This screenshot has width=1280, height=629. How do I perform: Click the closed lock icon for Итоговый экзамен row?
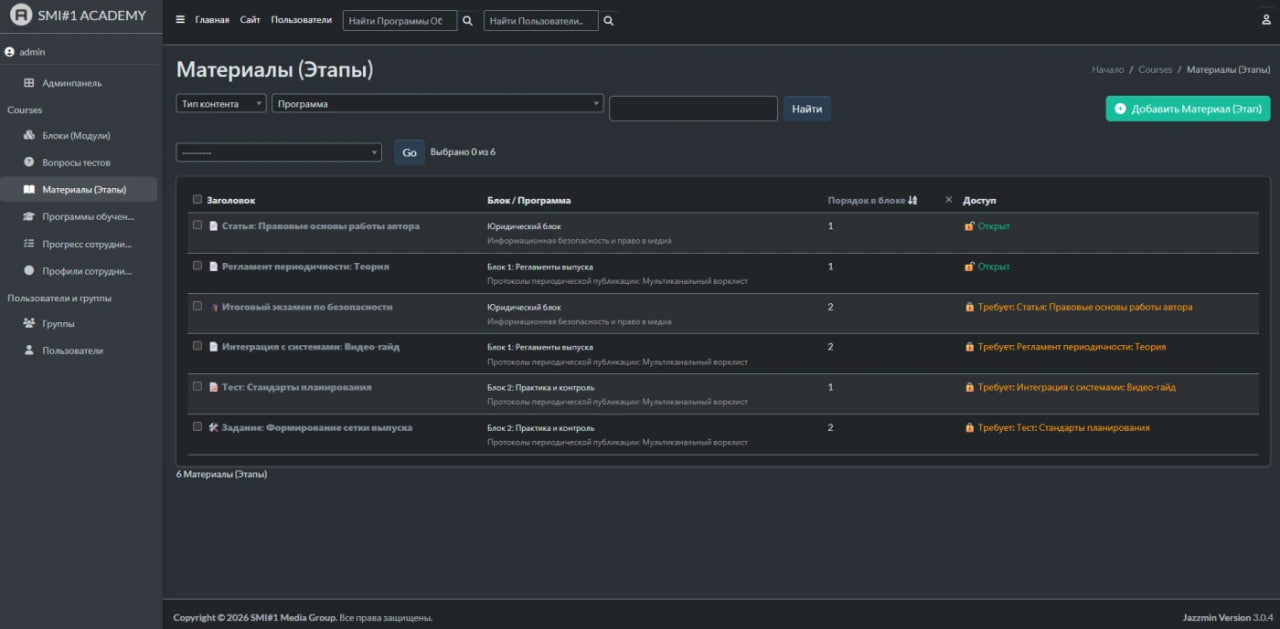969,307
